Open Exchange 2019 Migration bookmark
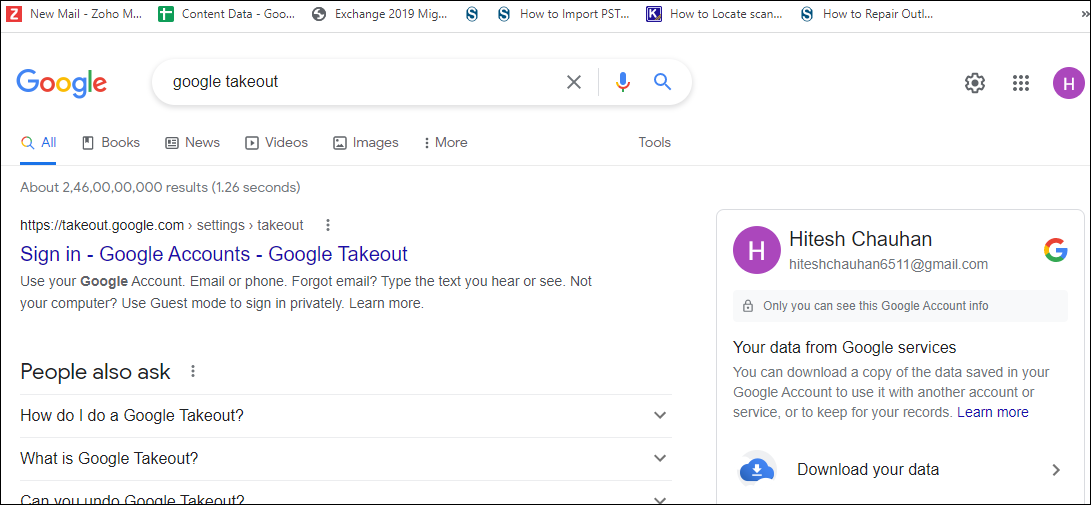 [x=379, y=13]
